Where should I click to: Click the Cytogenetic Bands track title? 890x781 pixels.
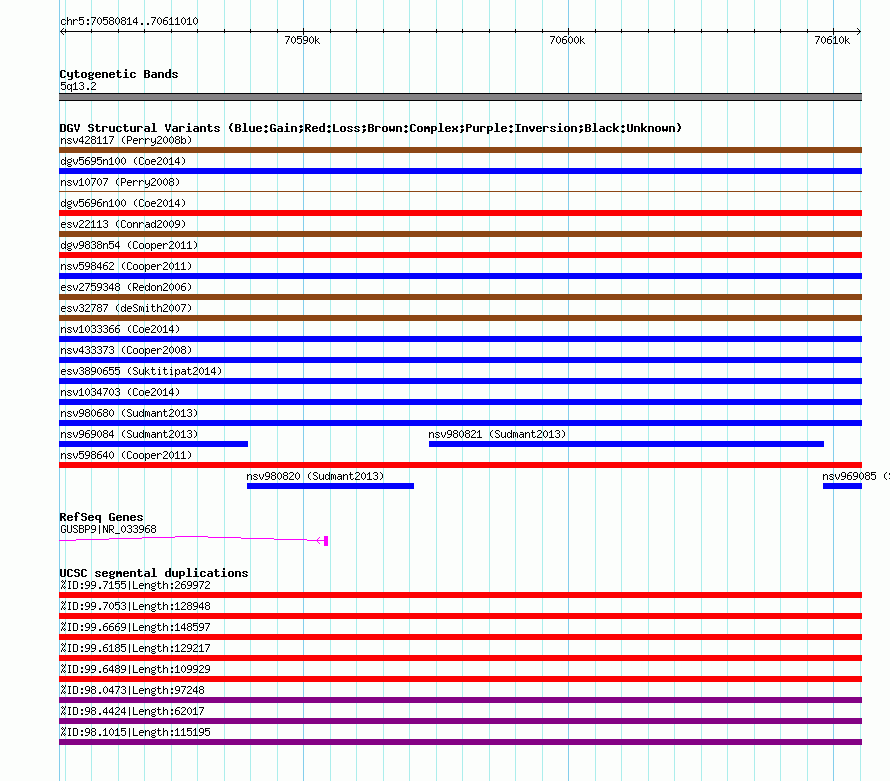tap(119, 74)
